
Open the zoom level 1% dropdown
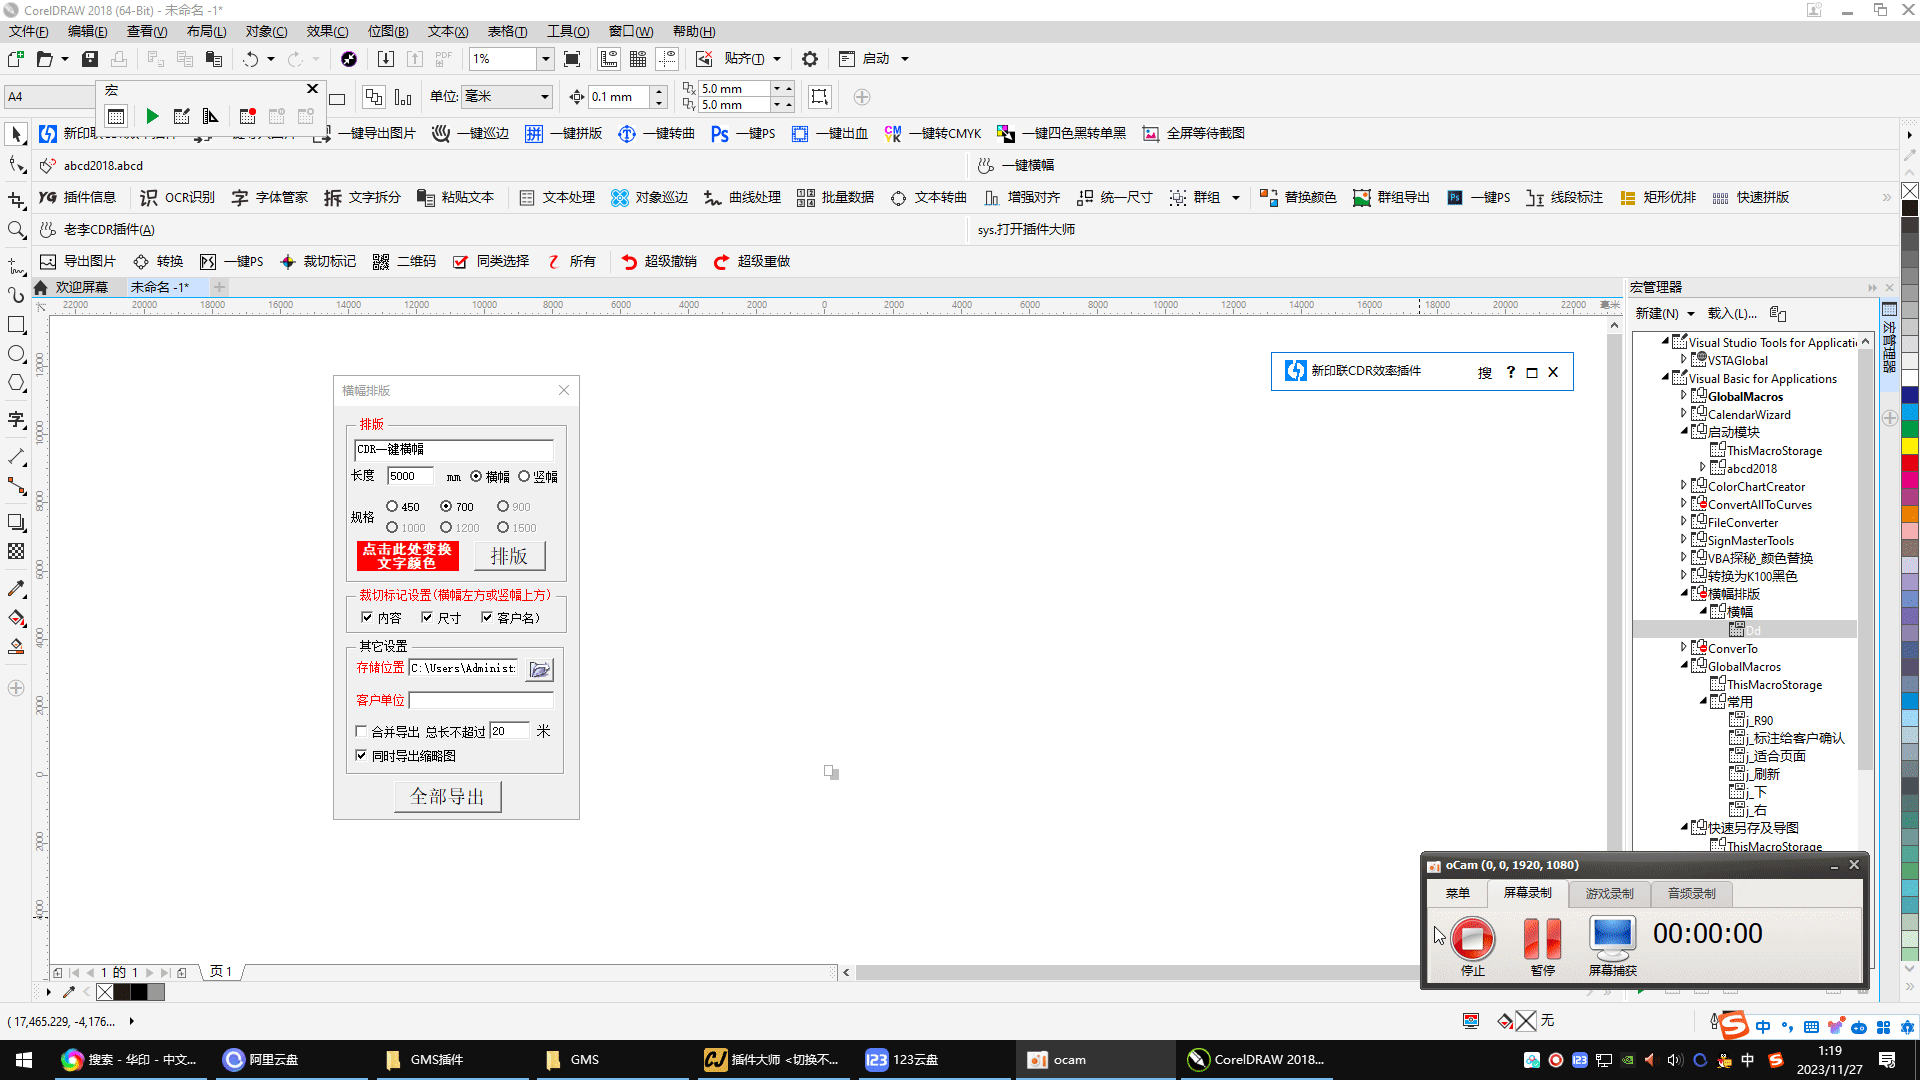(545, 59)
